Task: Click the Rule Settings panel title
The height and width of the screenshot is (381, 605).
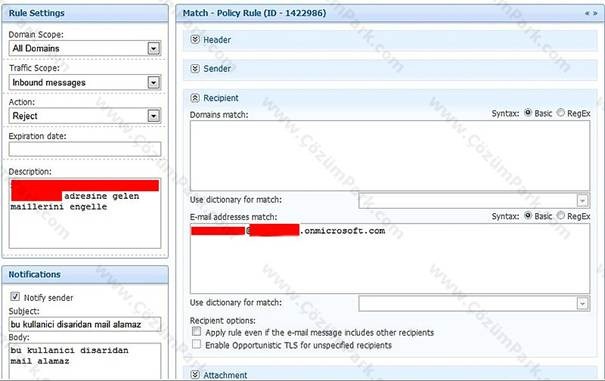Action: point(36,13)
